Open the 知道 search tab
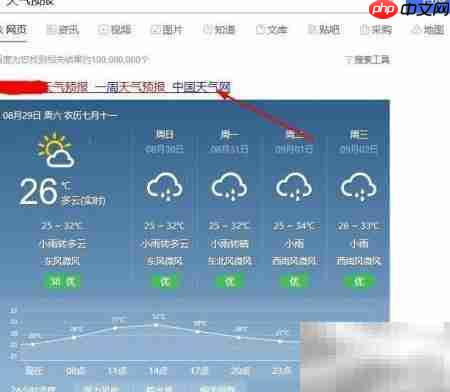This screenshot has height=392, width=450. click(x=219, y=30)
